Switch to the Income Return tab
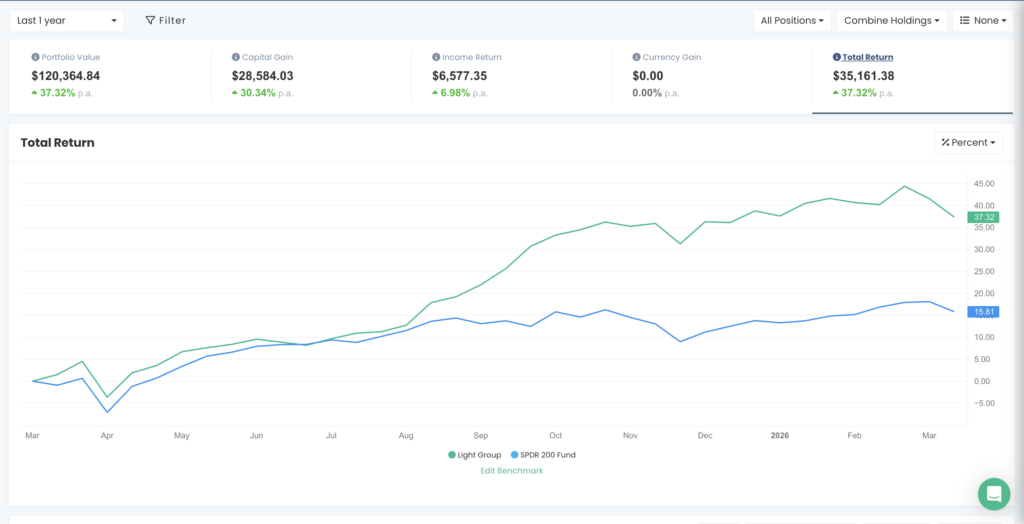 tap(468, 58)
